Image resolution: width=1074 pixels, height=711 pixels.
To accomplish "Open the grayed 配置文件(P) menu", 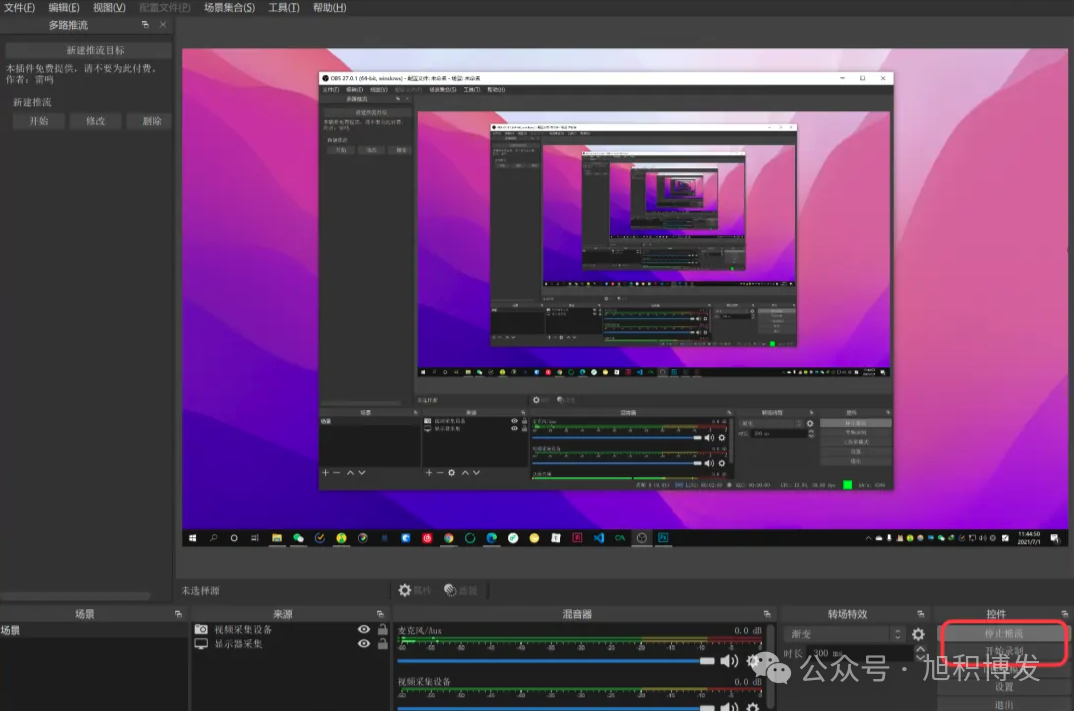I will [164, 8].
